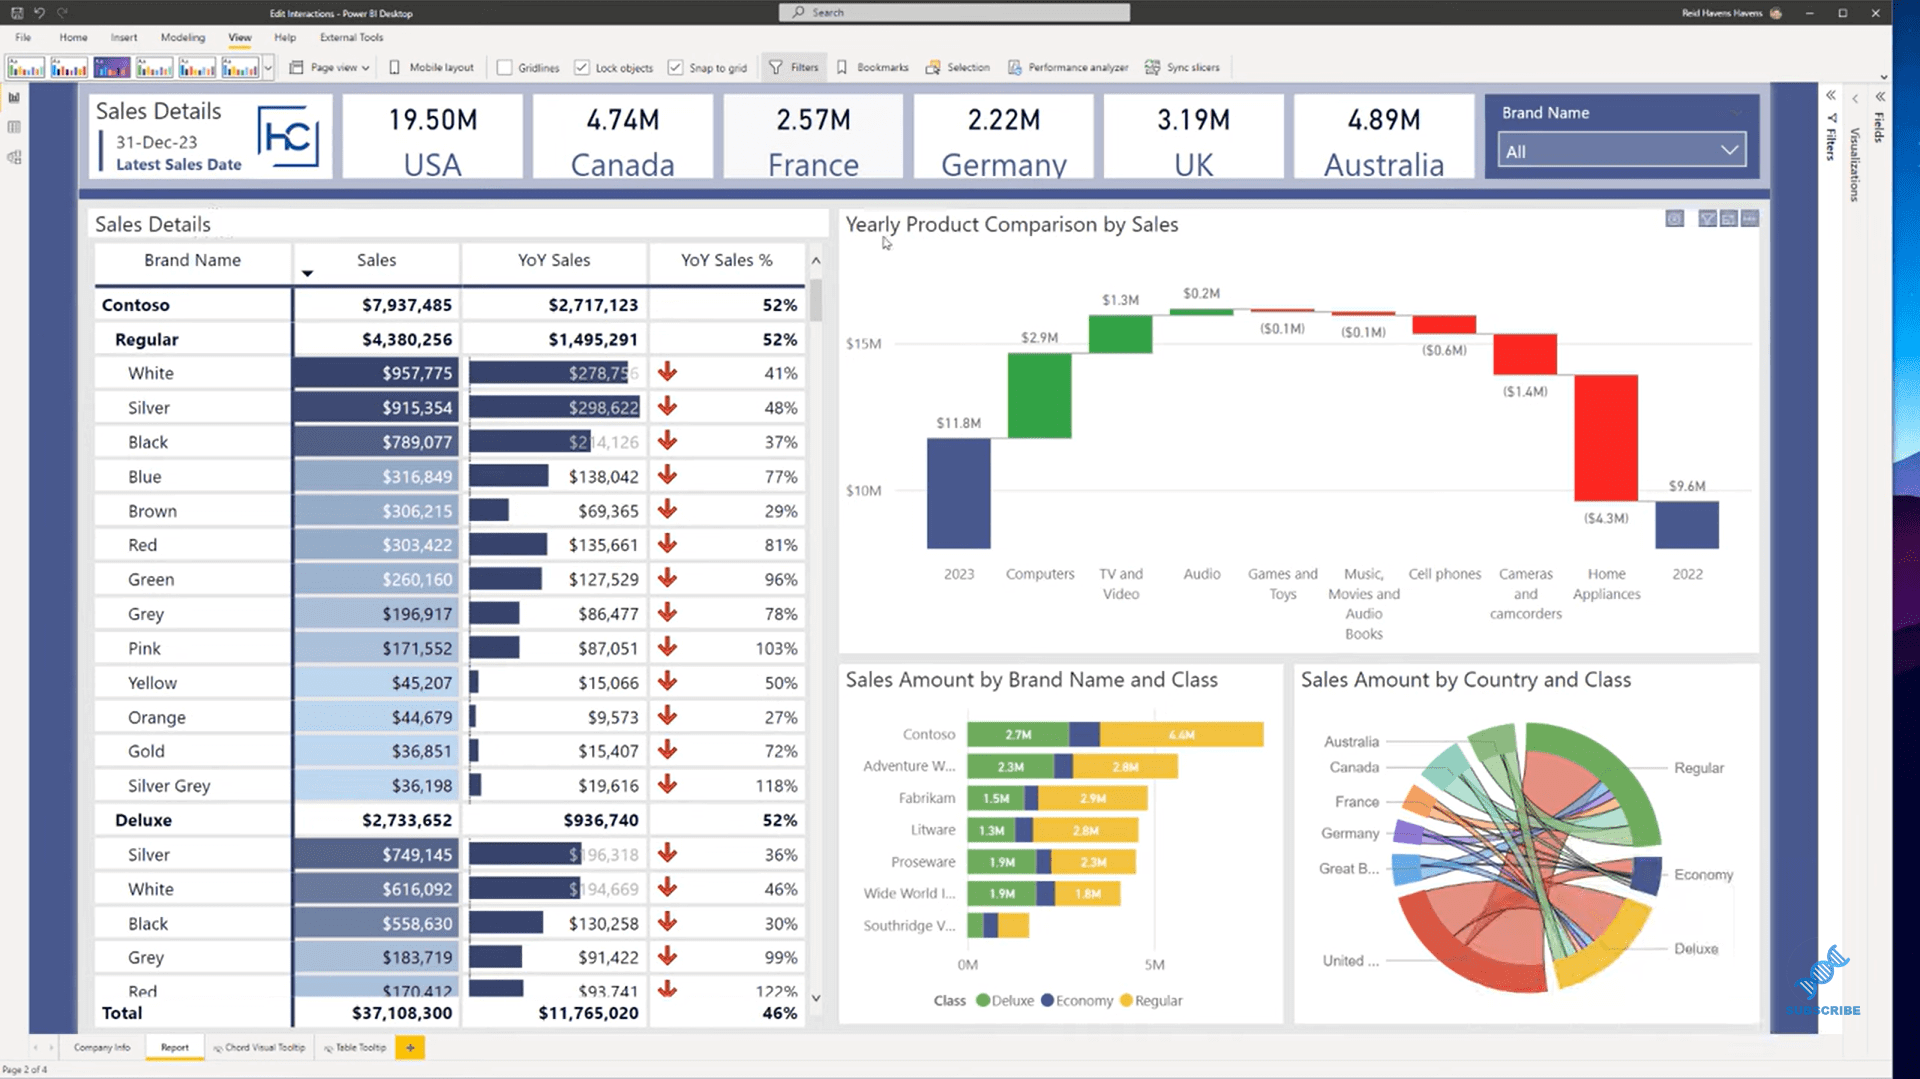The image size is (1920, 1079).
Task: Switch to the Home ribbon tab
Action: click(x=73, y=37)
